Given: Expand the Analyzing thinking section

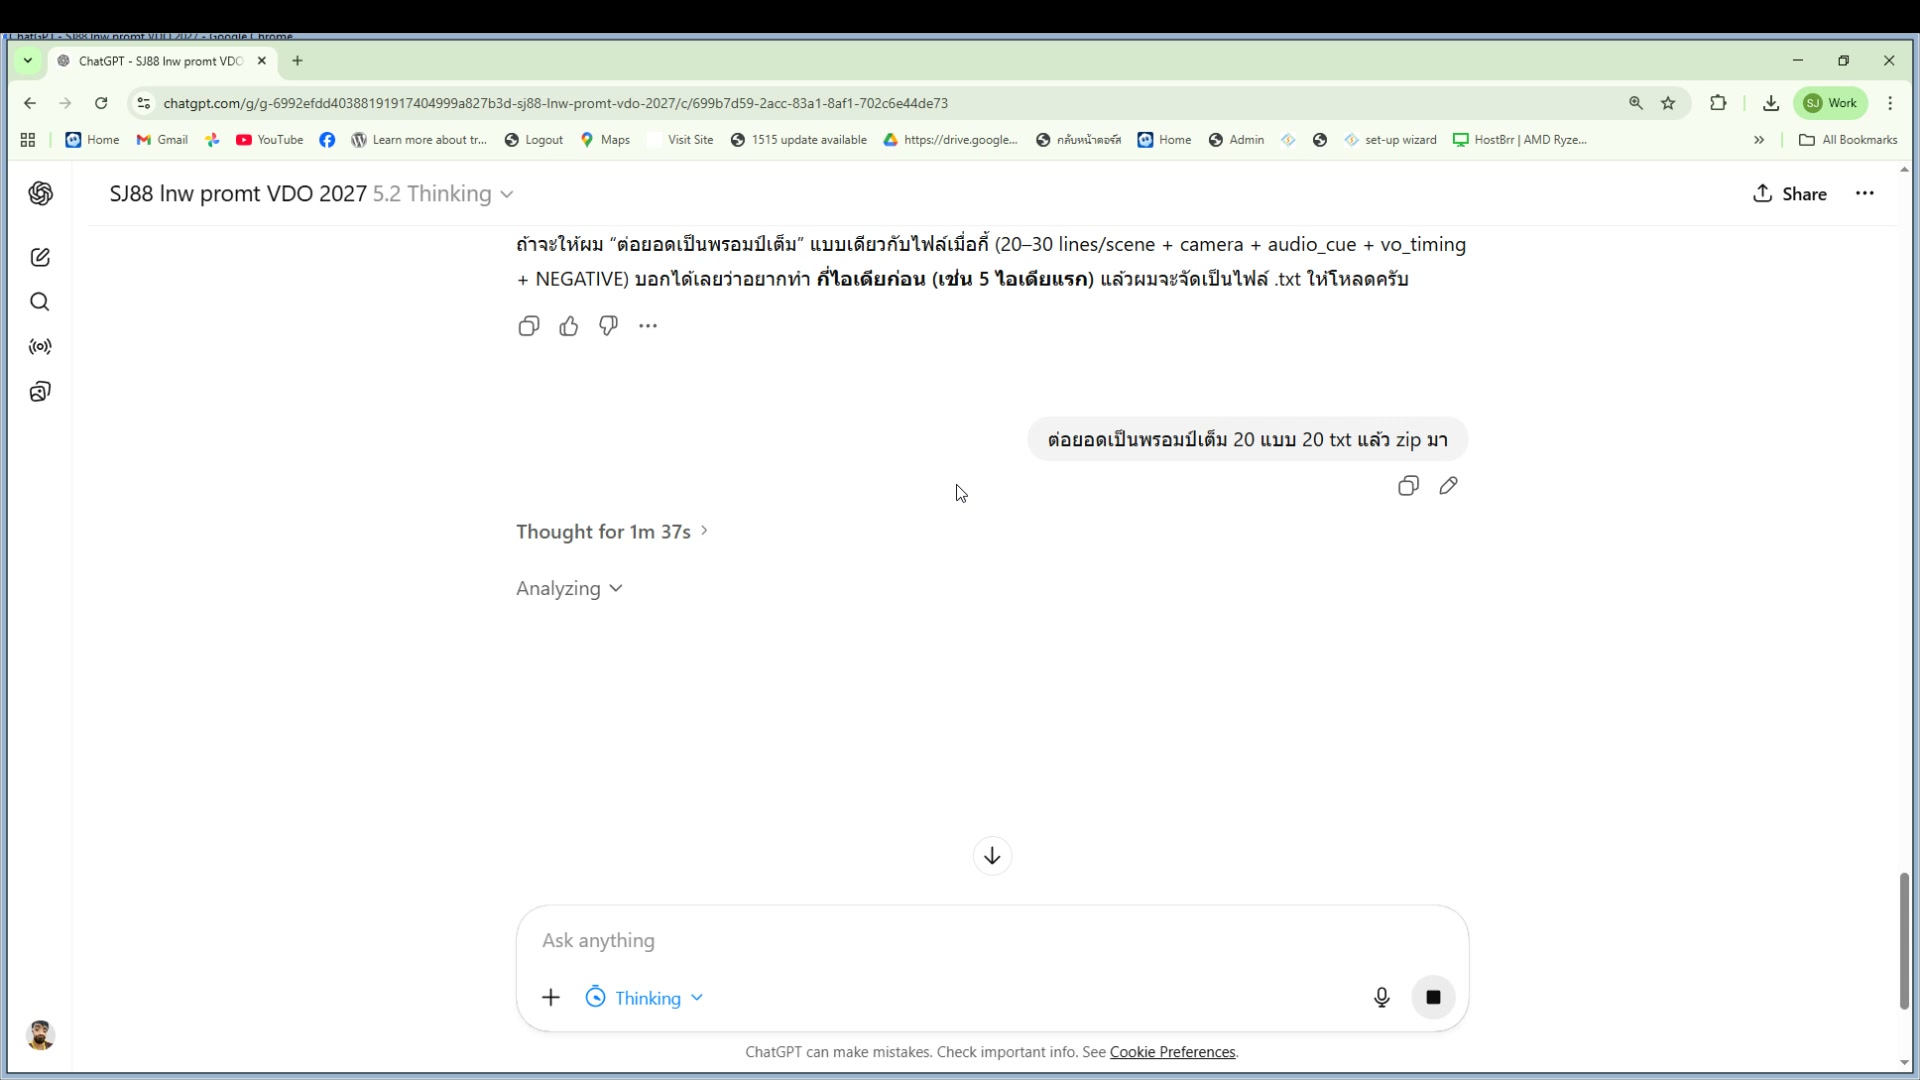Looking at the screenshot, I should (x=568, y=588).
